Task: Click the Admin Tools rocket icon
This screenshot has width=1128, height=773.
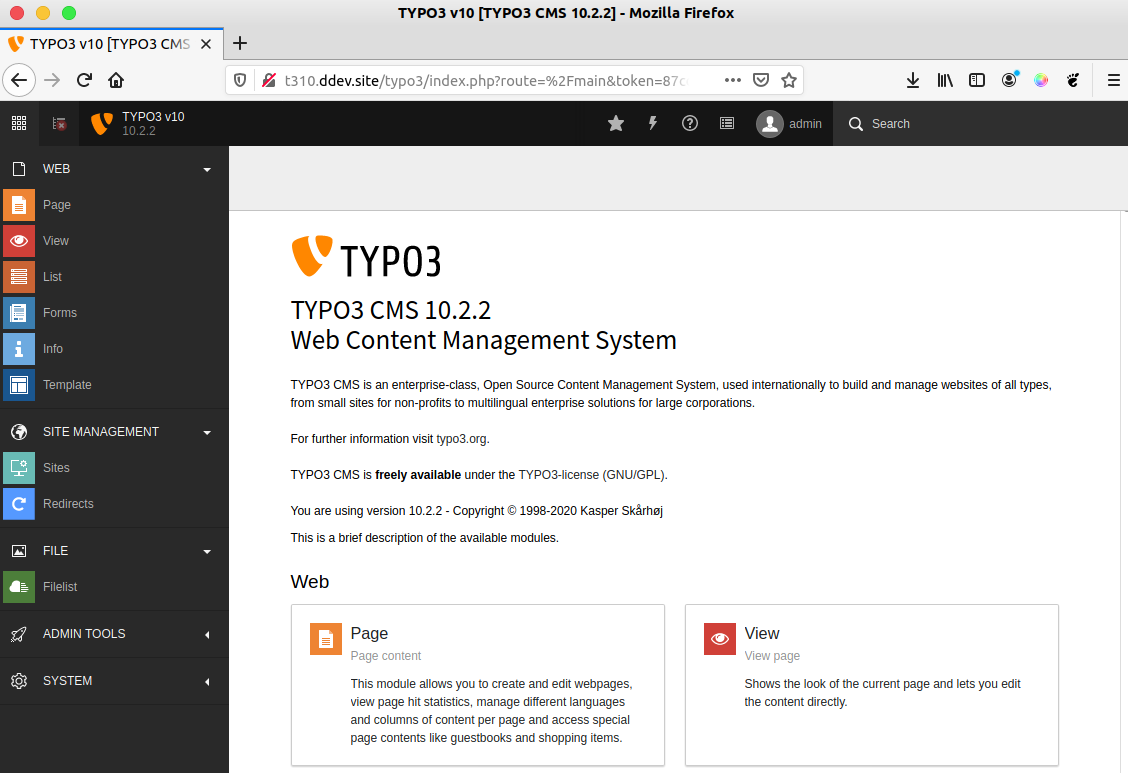Action: (19, 634)
